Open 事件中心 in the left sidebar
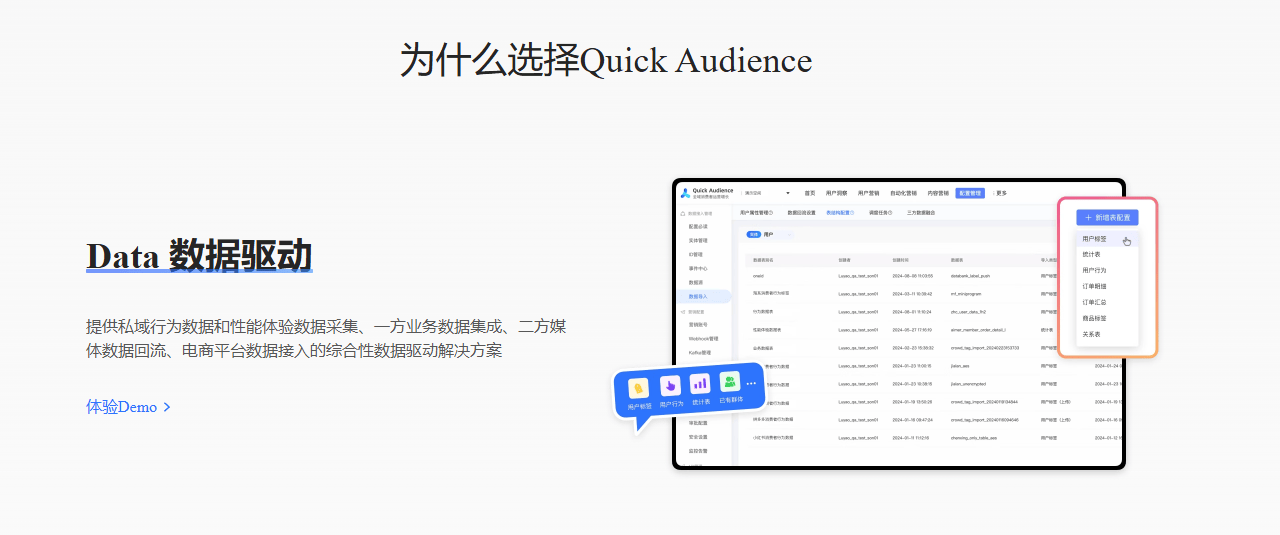1280x535 pixels. tap(698, 268)
